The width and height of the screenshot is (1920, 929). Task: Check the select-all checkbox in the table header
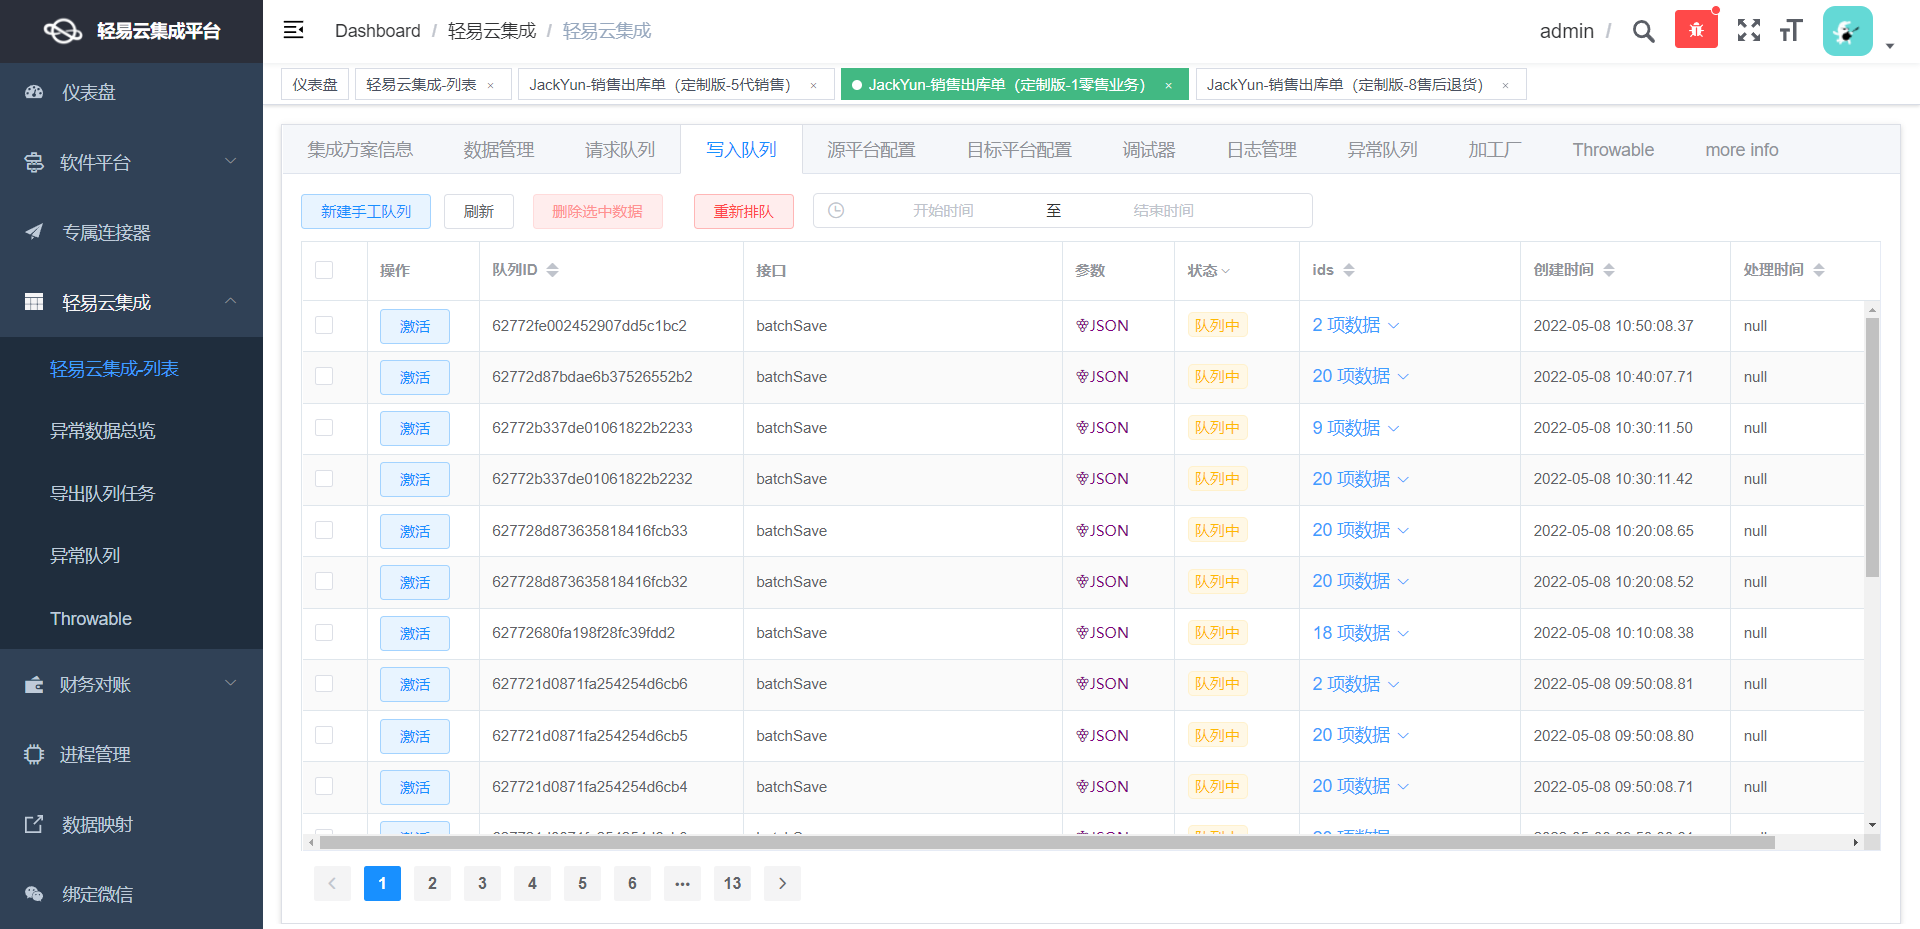click(323, 270)
